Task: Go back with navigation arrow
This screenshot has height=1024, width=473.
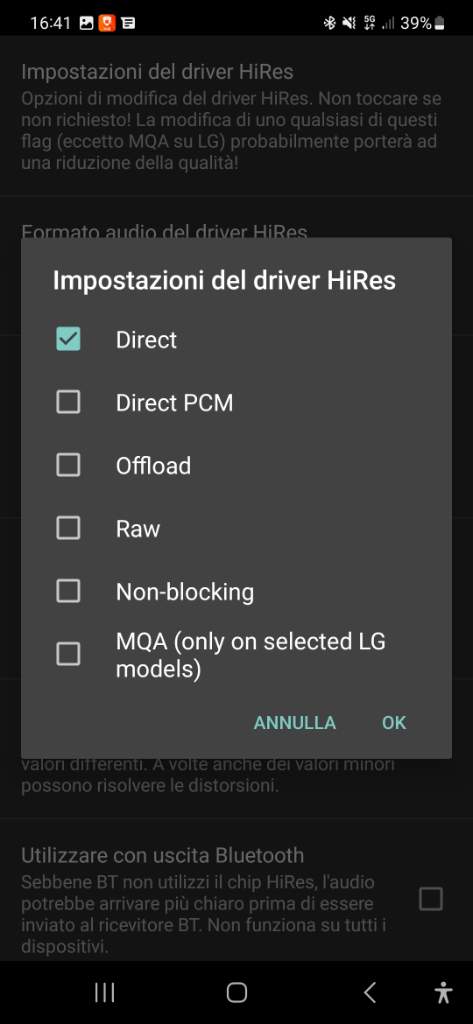Action: tap(369, 993)
